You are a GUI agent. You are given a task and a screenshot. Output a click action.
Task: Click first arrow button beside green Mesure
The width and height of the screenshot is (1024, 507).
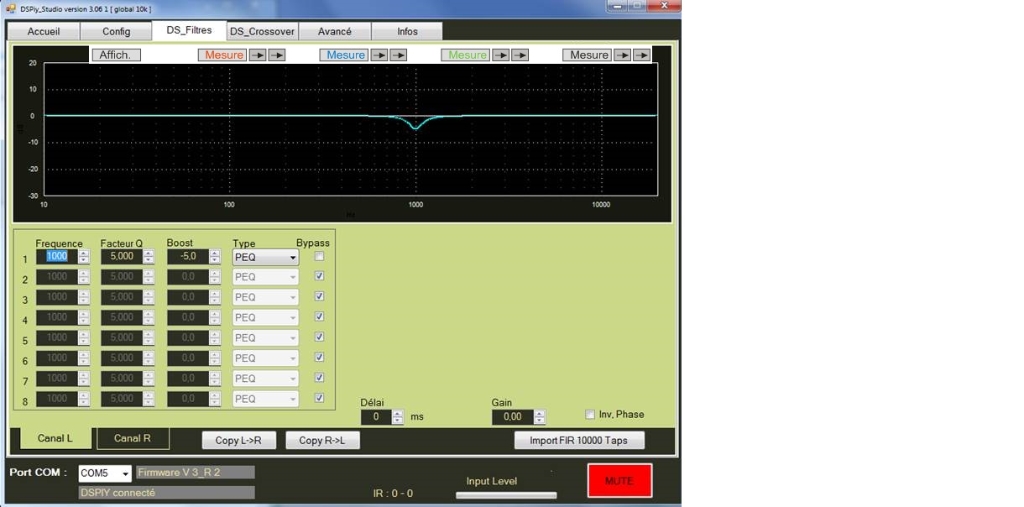point(501,55)
